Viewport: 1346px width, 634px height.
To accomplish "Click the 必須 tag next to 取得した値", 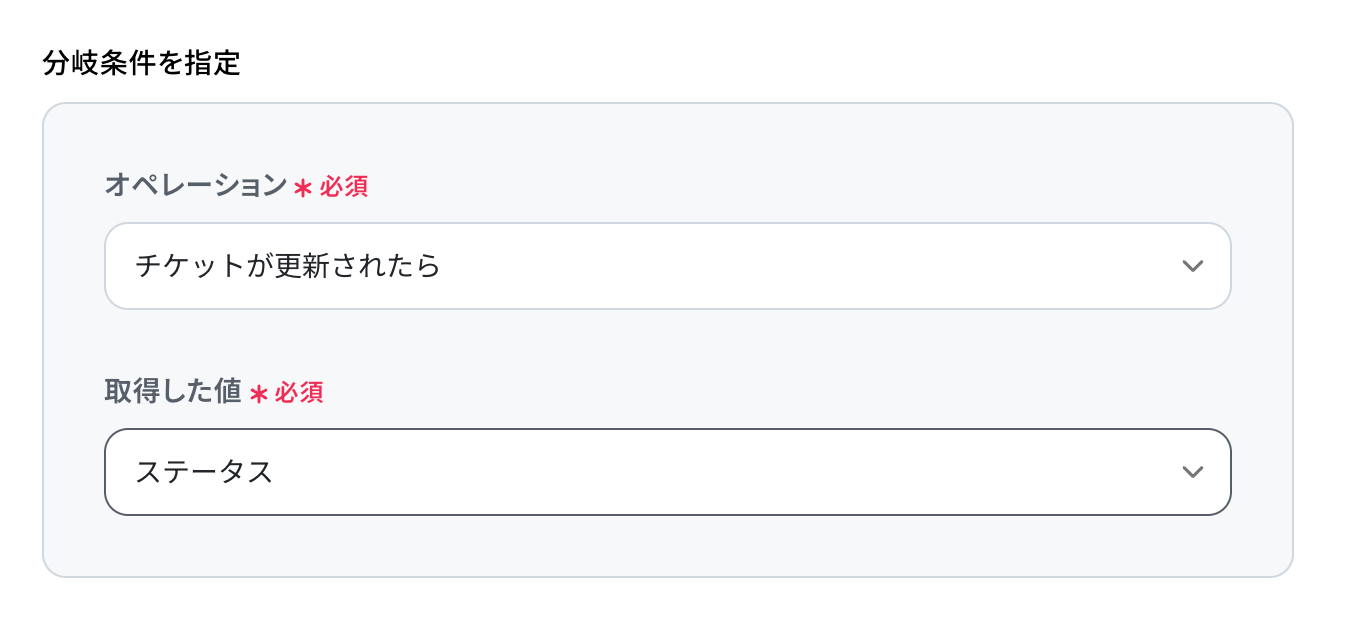I will (x=299, y=393).
